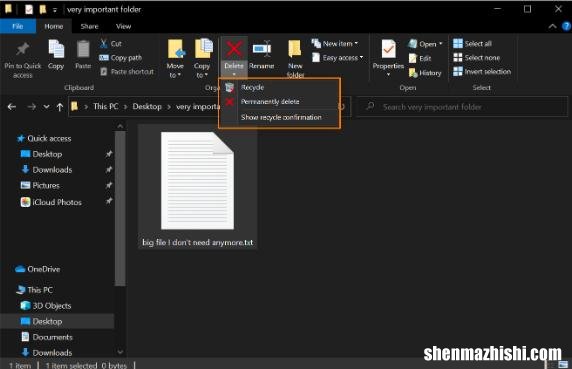
Task: Click Desktop in the address breadcrumb
Action: 147,106
